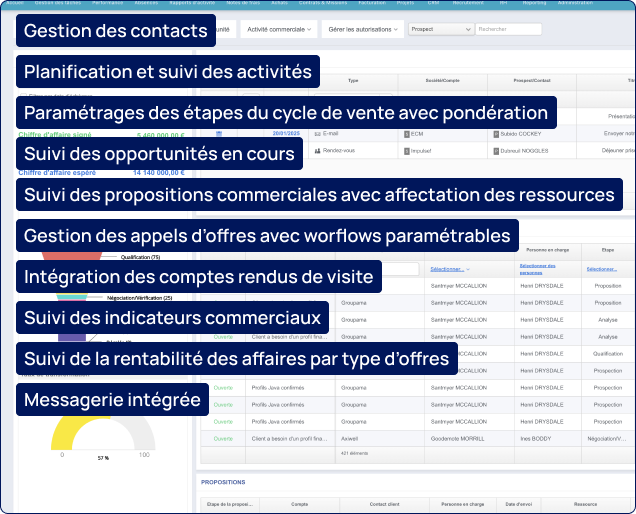636x514 pixels.
Task: Click the Gestion des contacts label
Action: pos(115,31)
